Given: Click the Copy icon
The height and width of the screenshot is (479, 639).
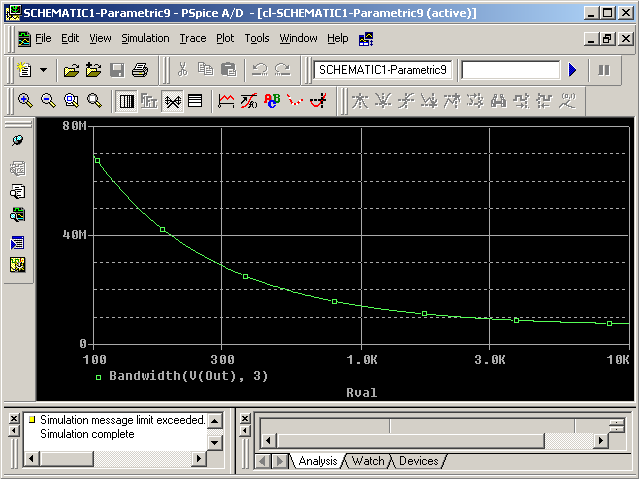Looking at the screenshot, I should [205, 70].
